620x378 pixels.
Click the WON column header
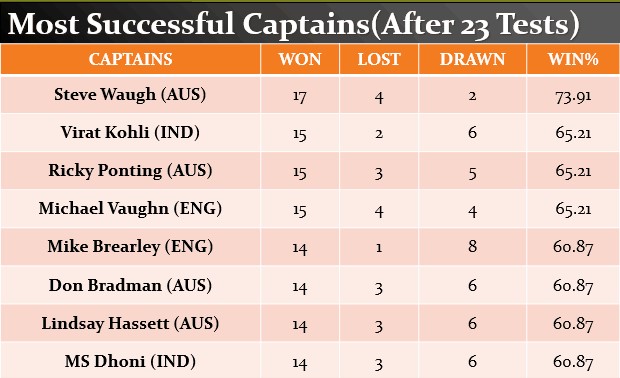300,59
